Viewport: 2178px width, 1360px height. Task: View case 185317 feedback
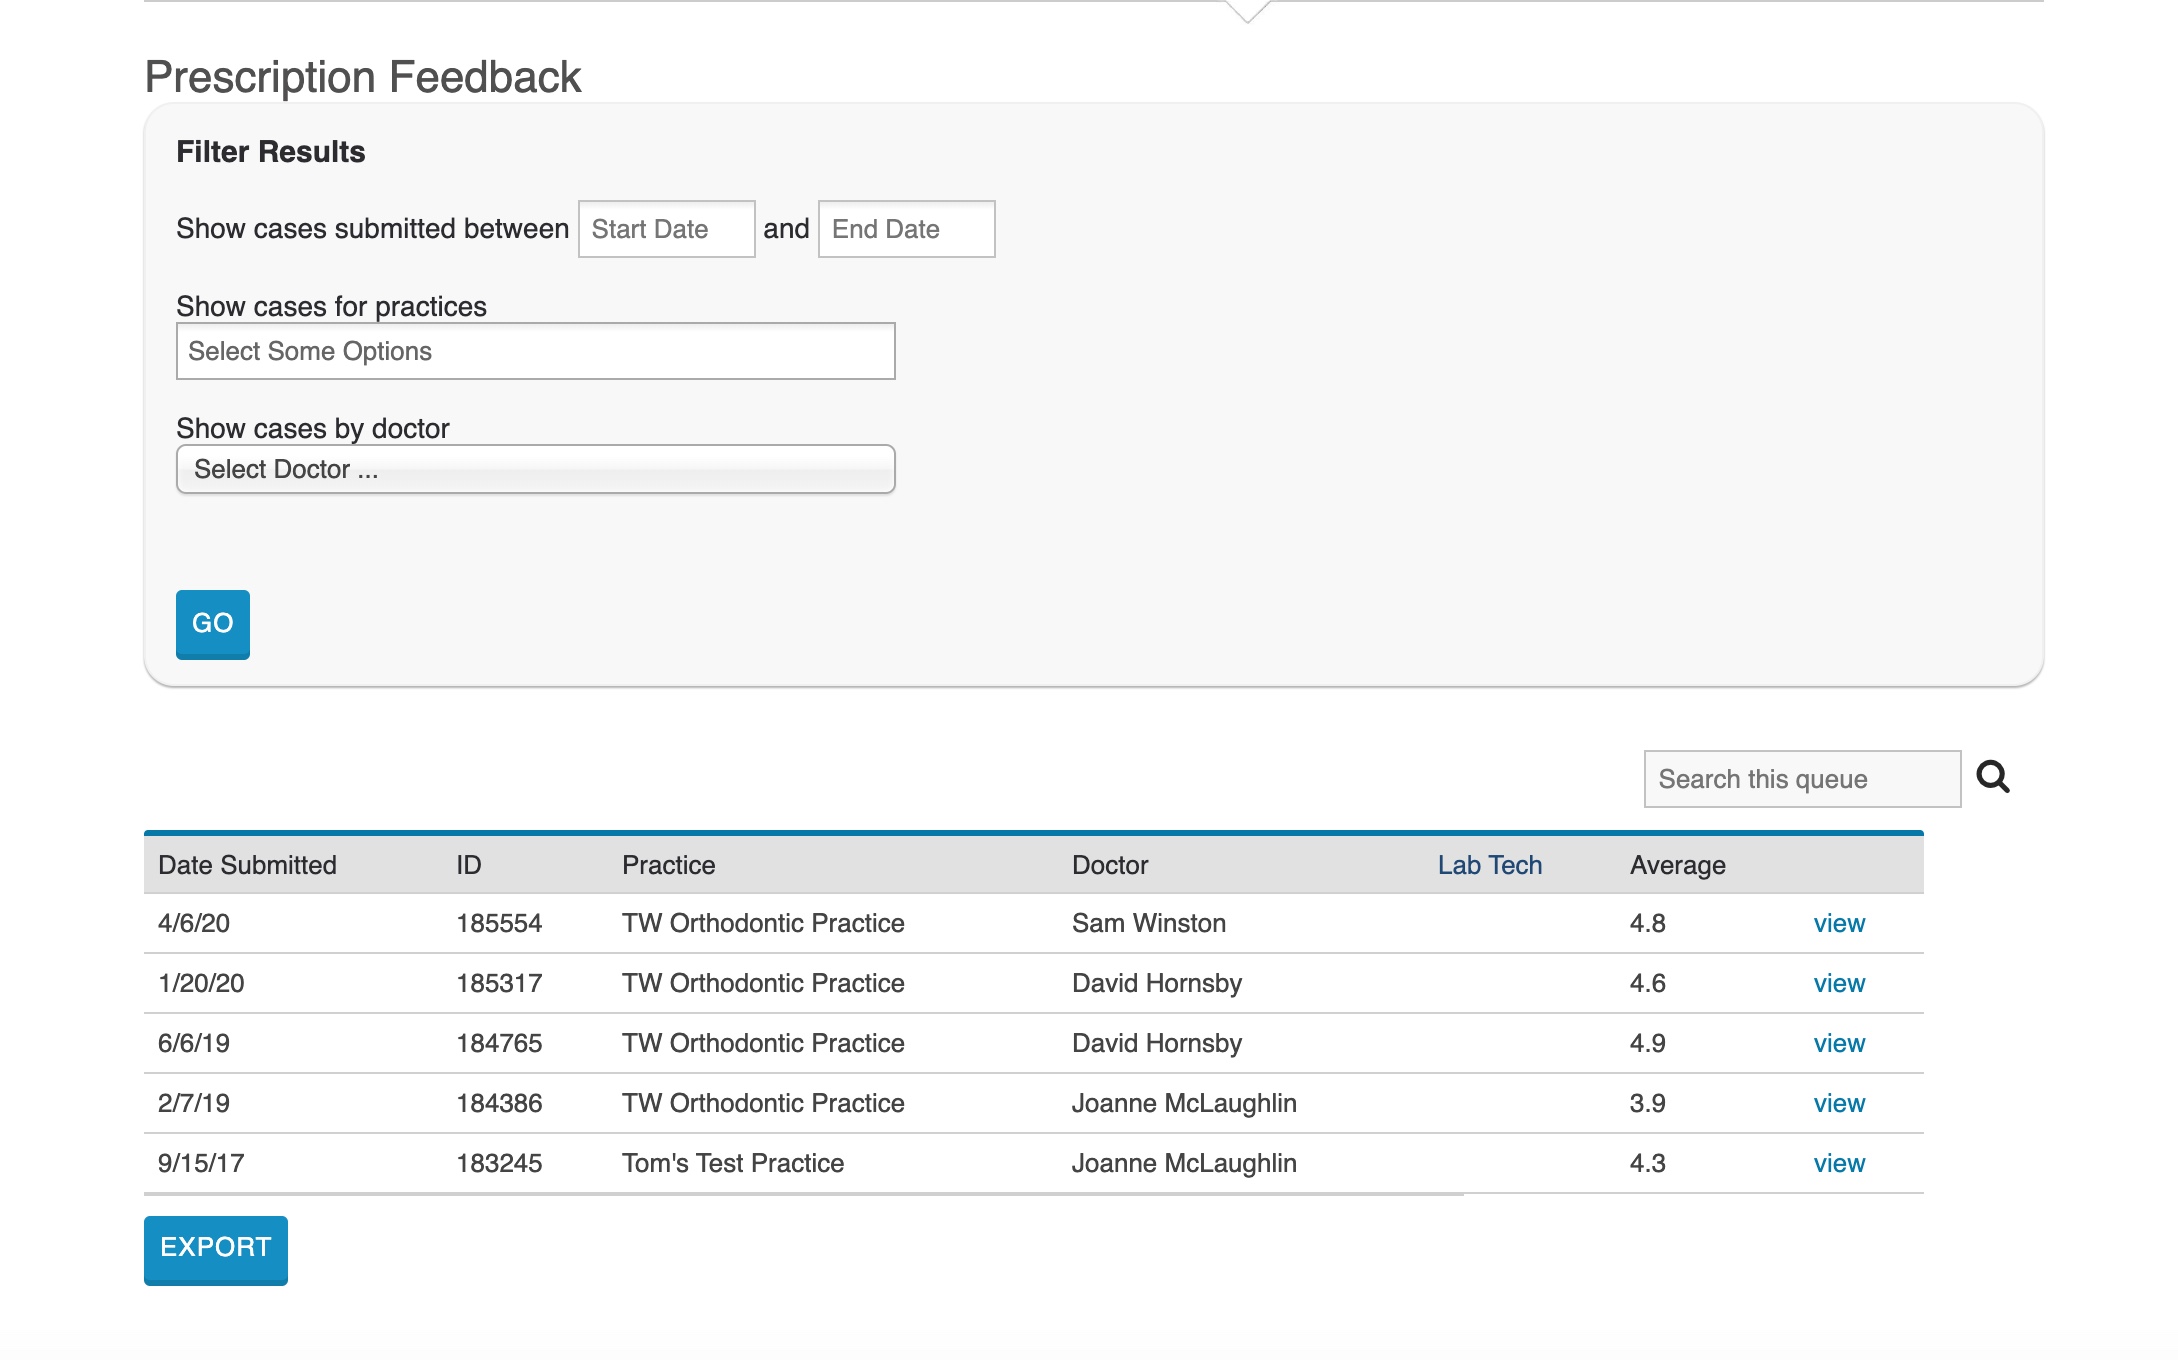[1838, 983]
